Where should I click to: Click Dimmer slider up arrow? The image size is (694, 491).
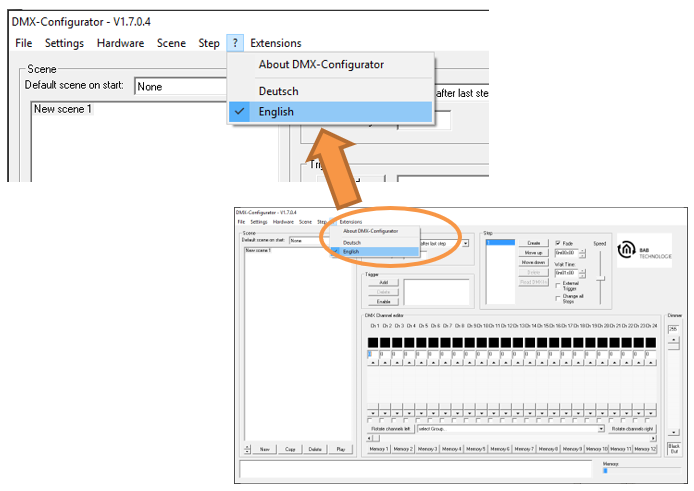point(674,340)
